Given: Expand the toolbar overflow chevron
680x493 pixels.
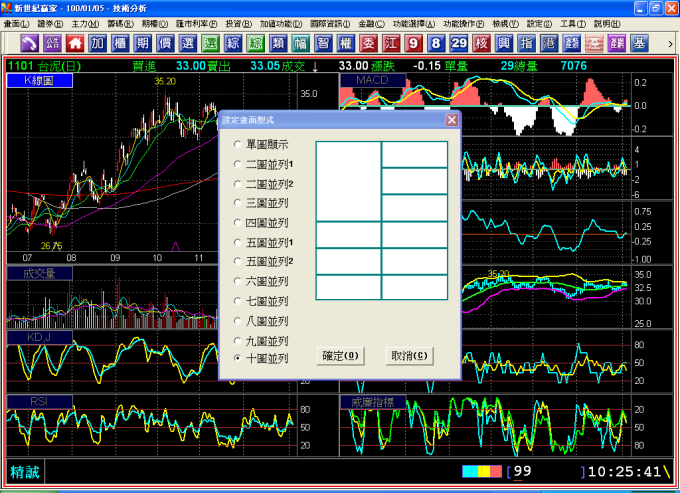Looking at the screenshot, I should point(670,44).
